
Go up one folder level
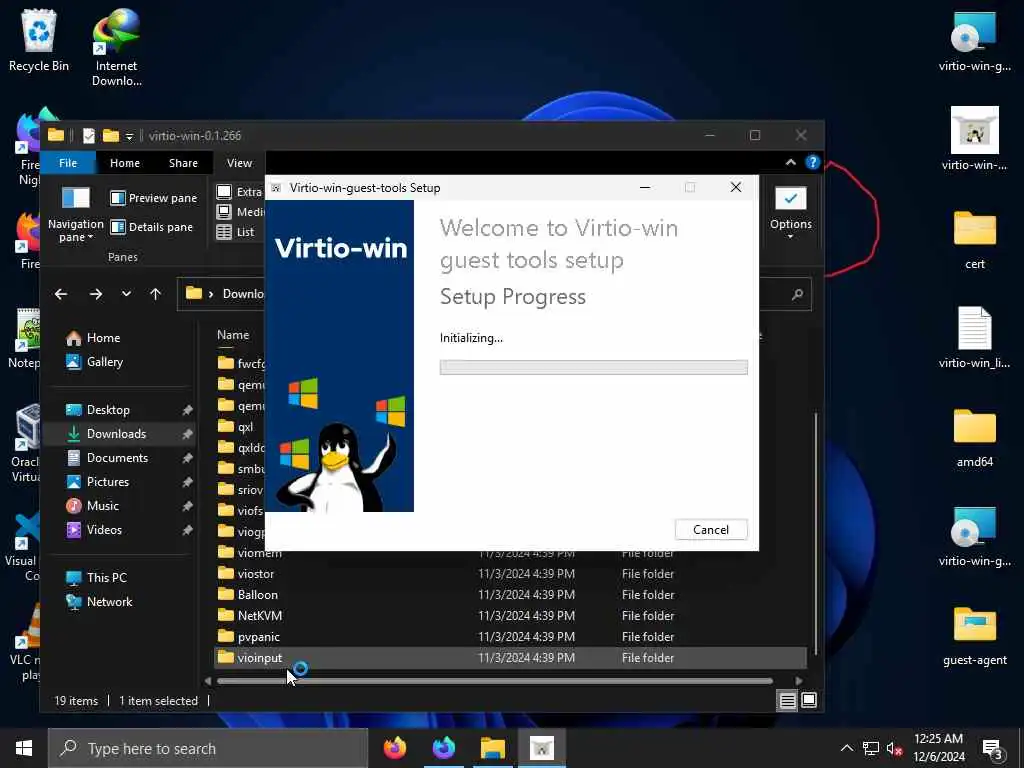pyautogui.click(x=155, y=294)
